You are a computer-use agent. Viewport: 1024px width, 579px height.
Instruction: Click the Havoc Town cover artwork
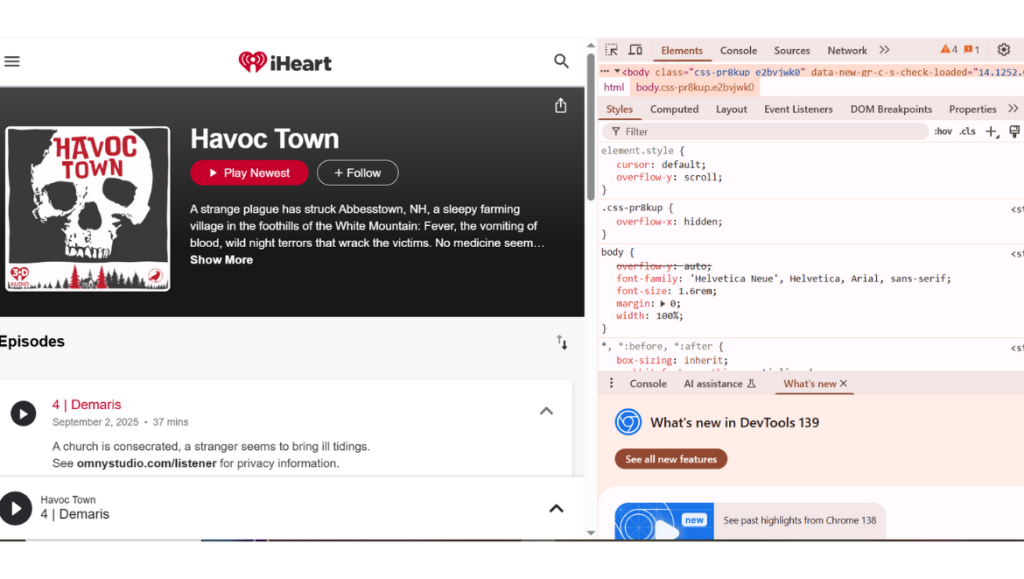click(x=88, y=209)
